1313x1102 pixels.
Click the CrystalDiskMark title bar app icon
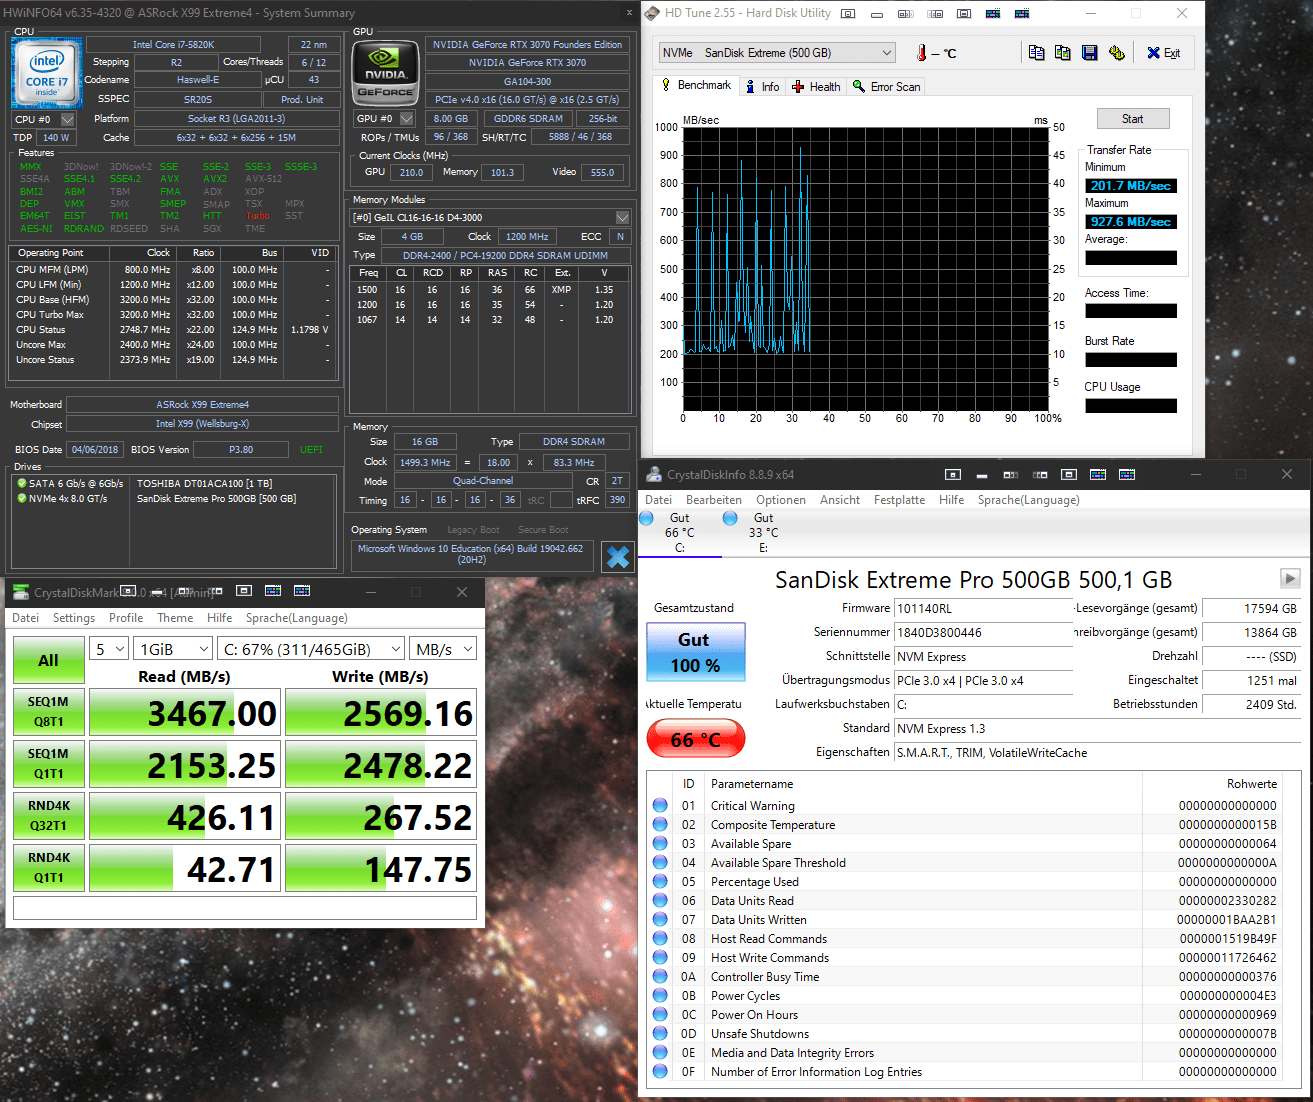point(20,592)
